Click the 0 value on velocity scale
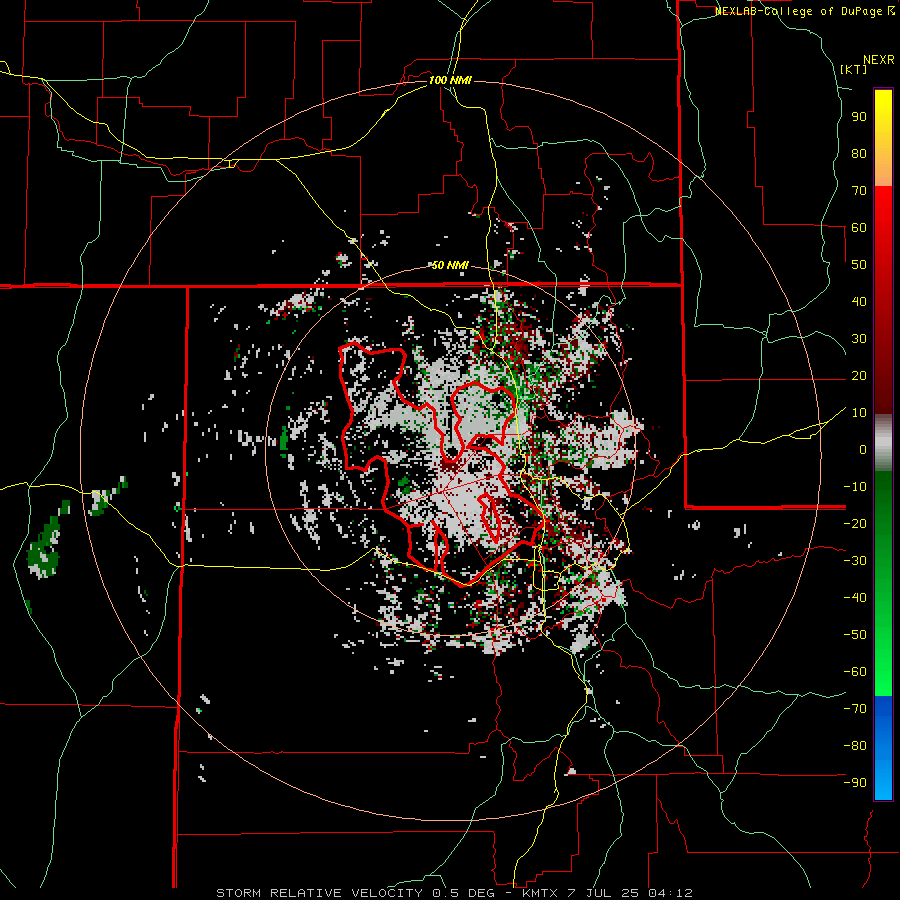This screenshot has height=900, width=900. pos(863,450)
